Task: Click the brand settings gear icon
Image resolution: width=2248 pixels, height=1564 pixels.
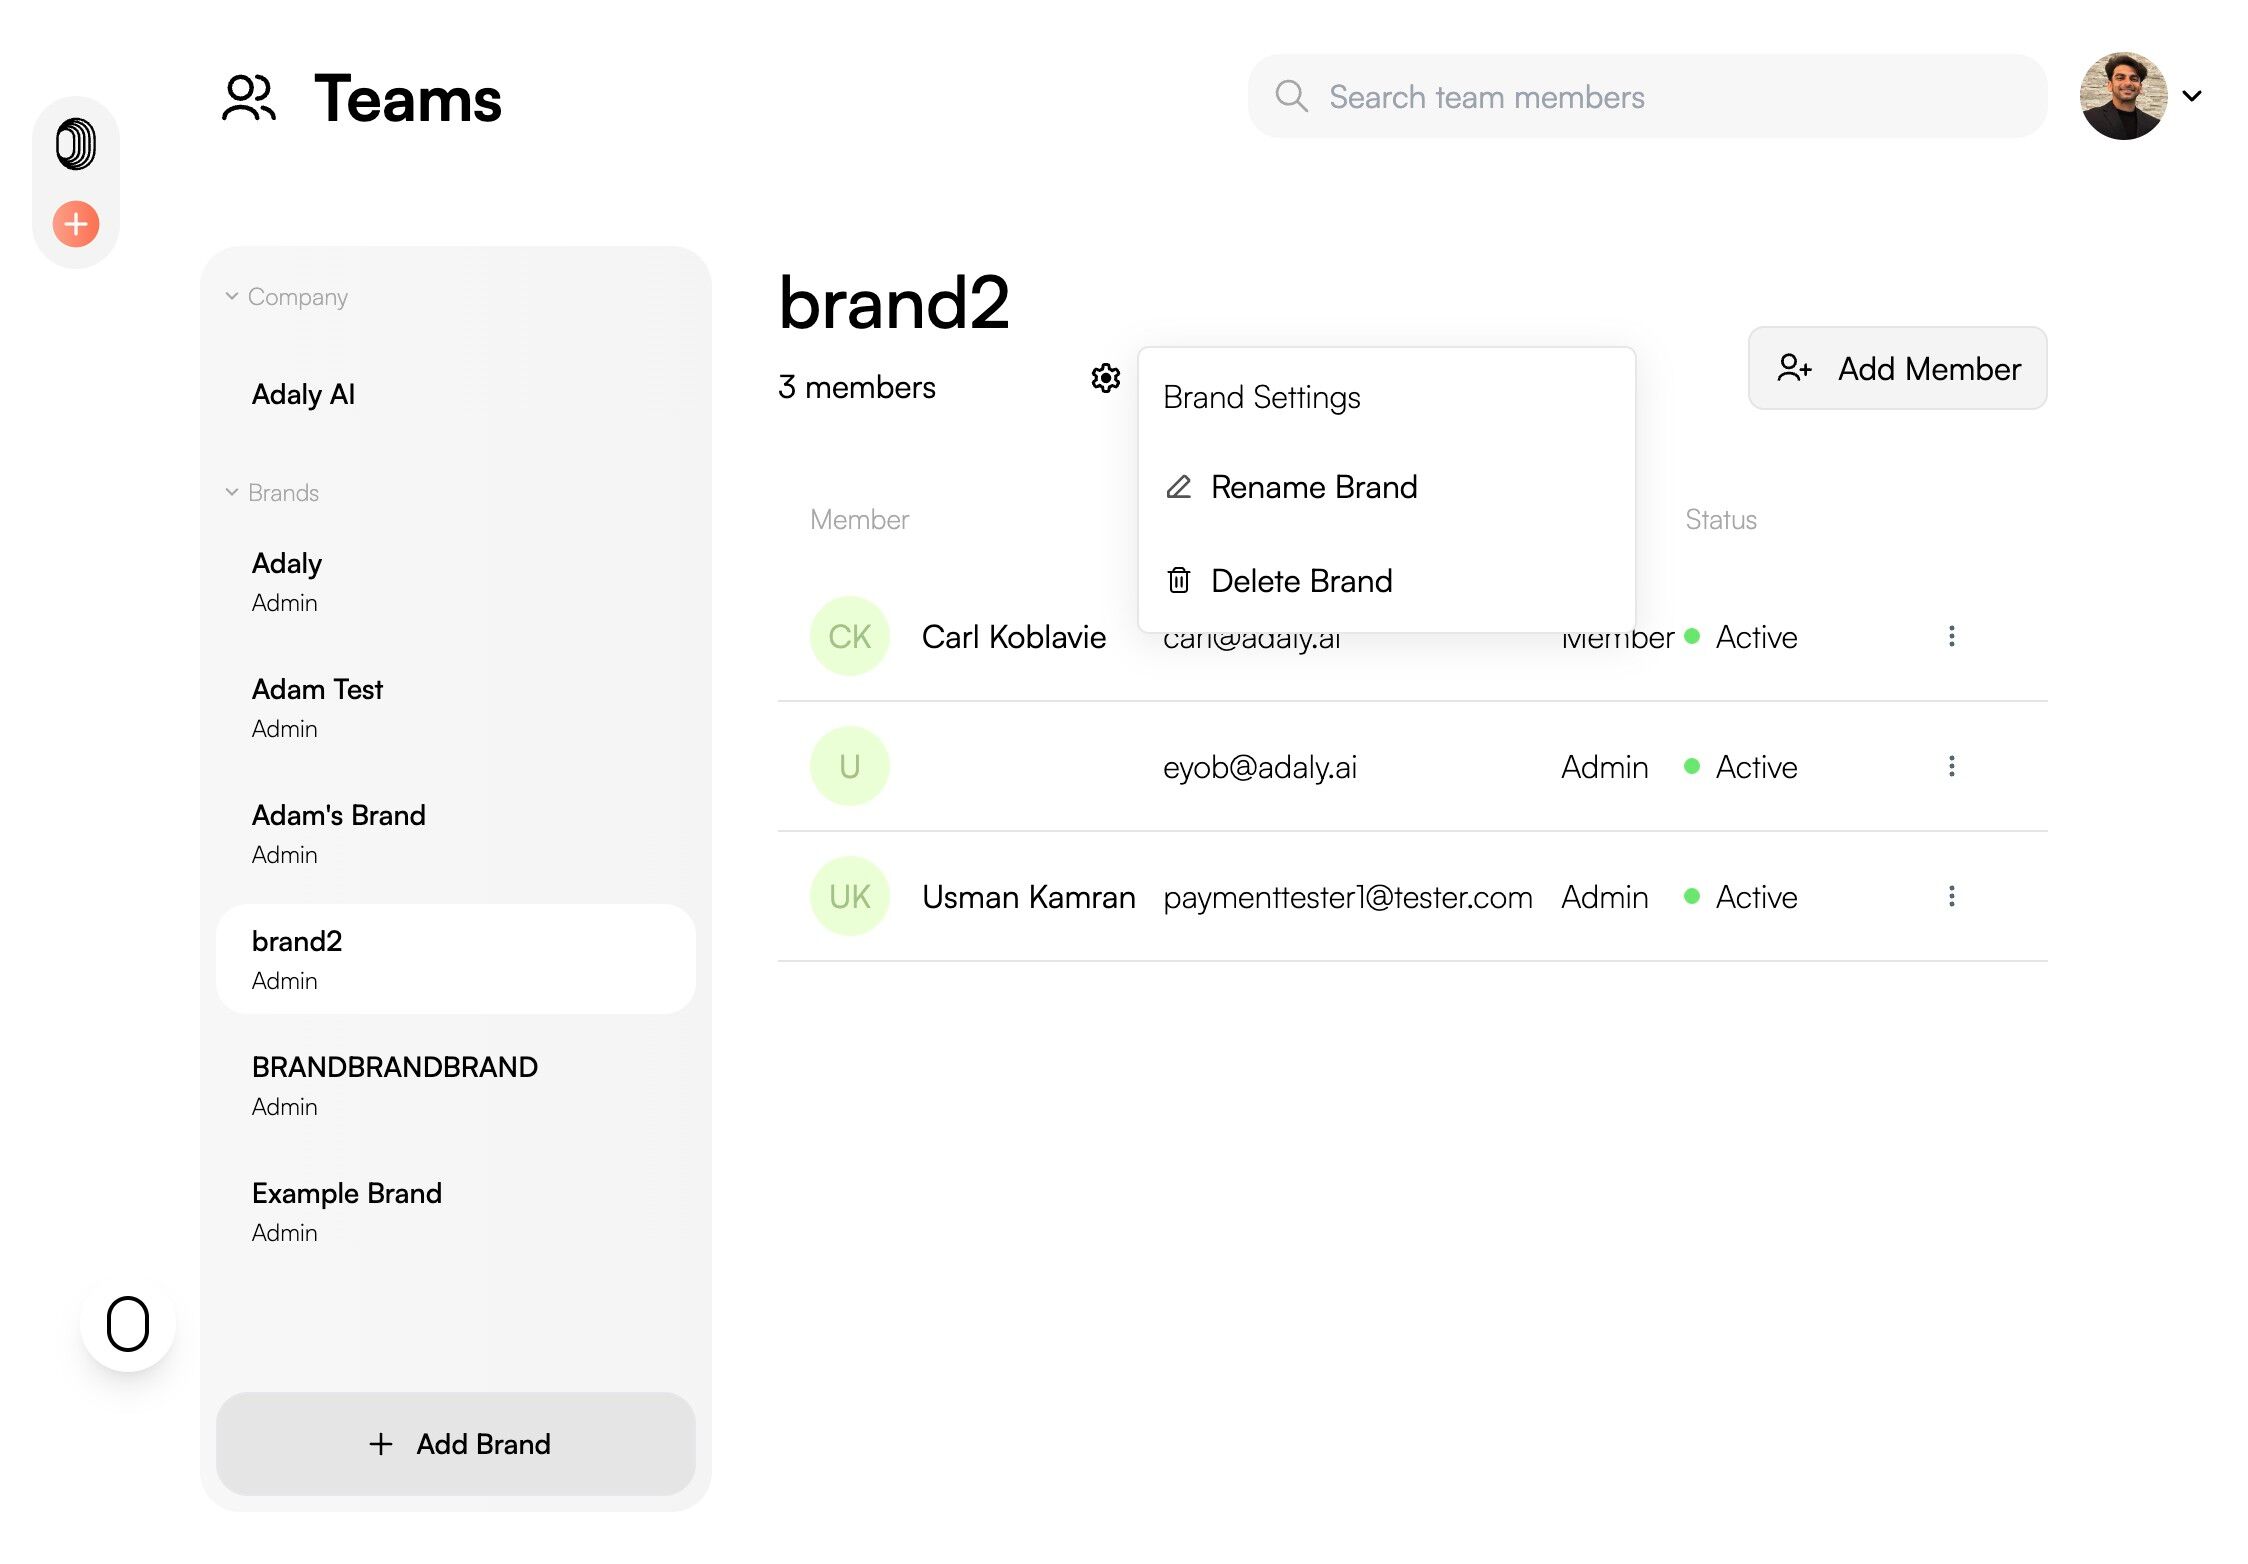Action: (1105, 378)
